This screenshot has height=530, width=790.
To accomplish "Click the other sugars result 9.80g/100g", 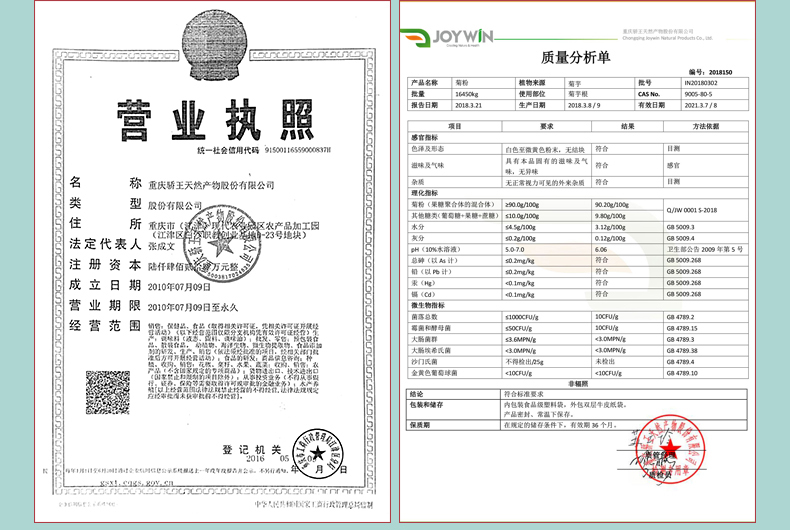I will 610,216.
